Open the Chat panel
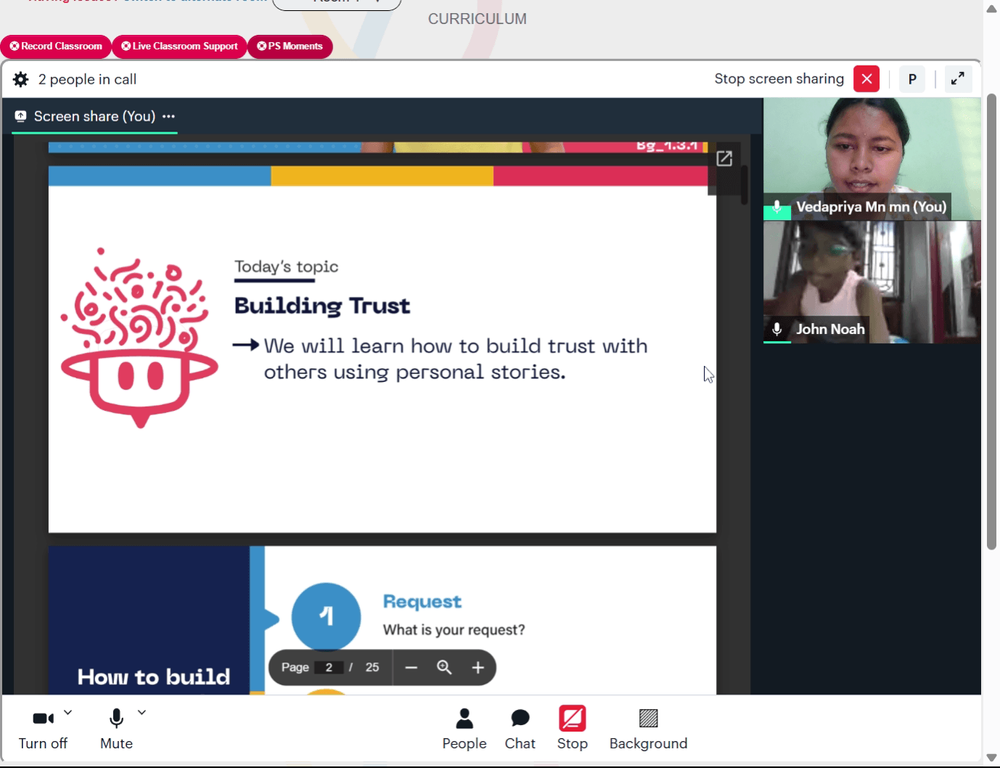The height and width of the screenshot is (768, 1000). click(520, 728)
